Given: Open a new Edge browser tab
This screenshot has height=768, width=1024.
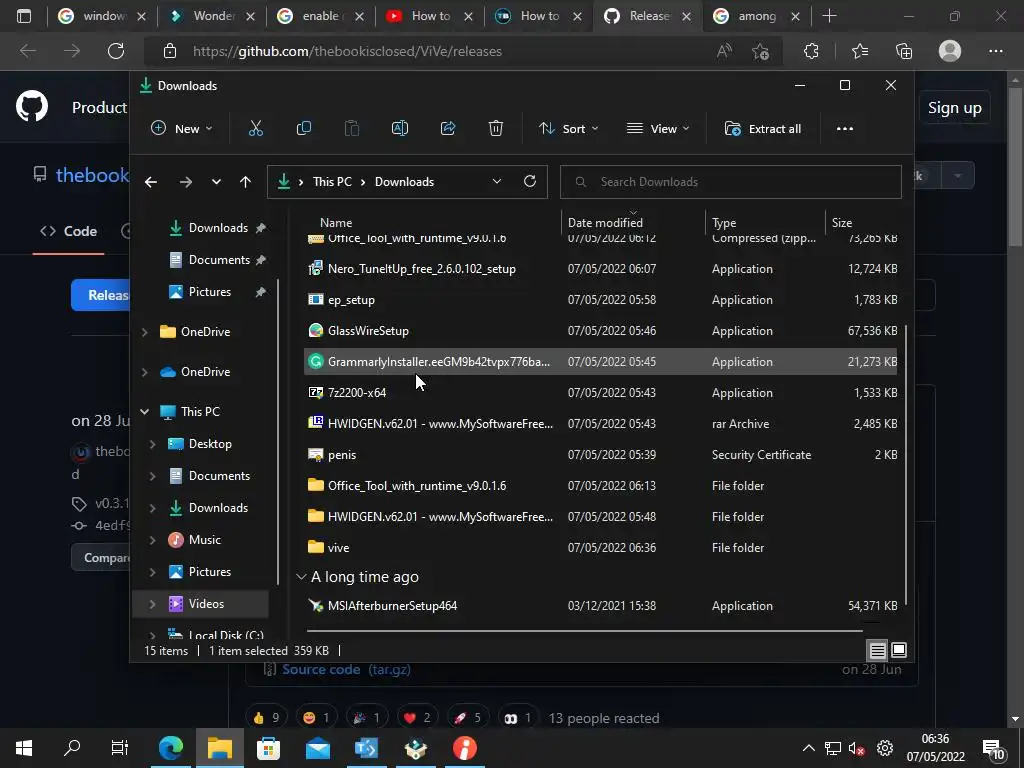Looking at the screenshot, I should coord(829,16).
